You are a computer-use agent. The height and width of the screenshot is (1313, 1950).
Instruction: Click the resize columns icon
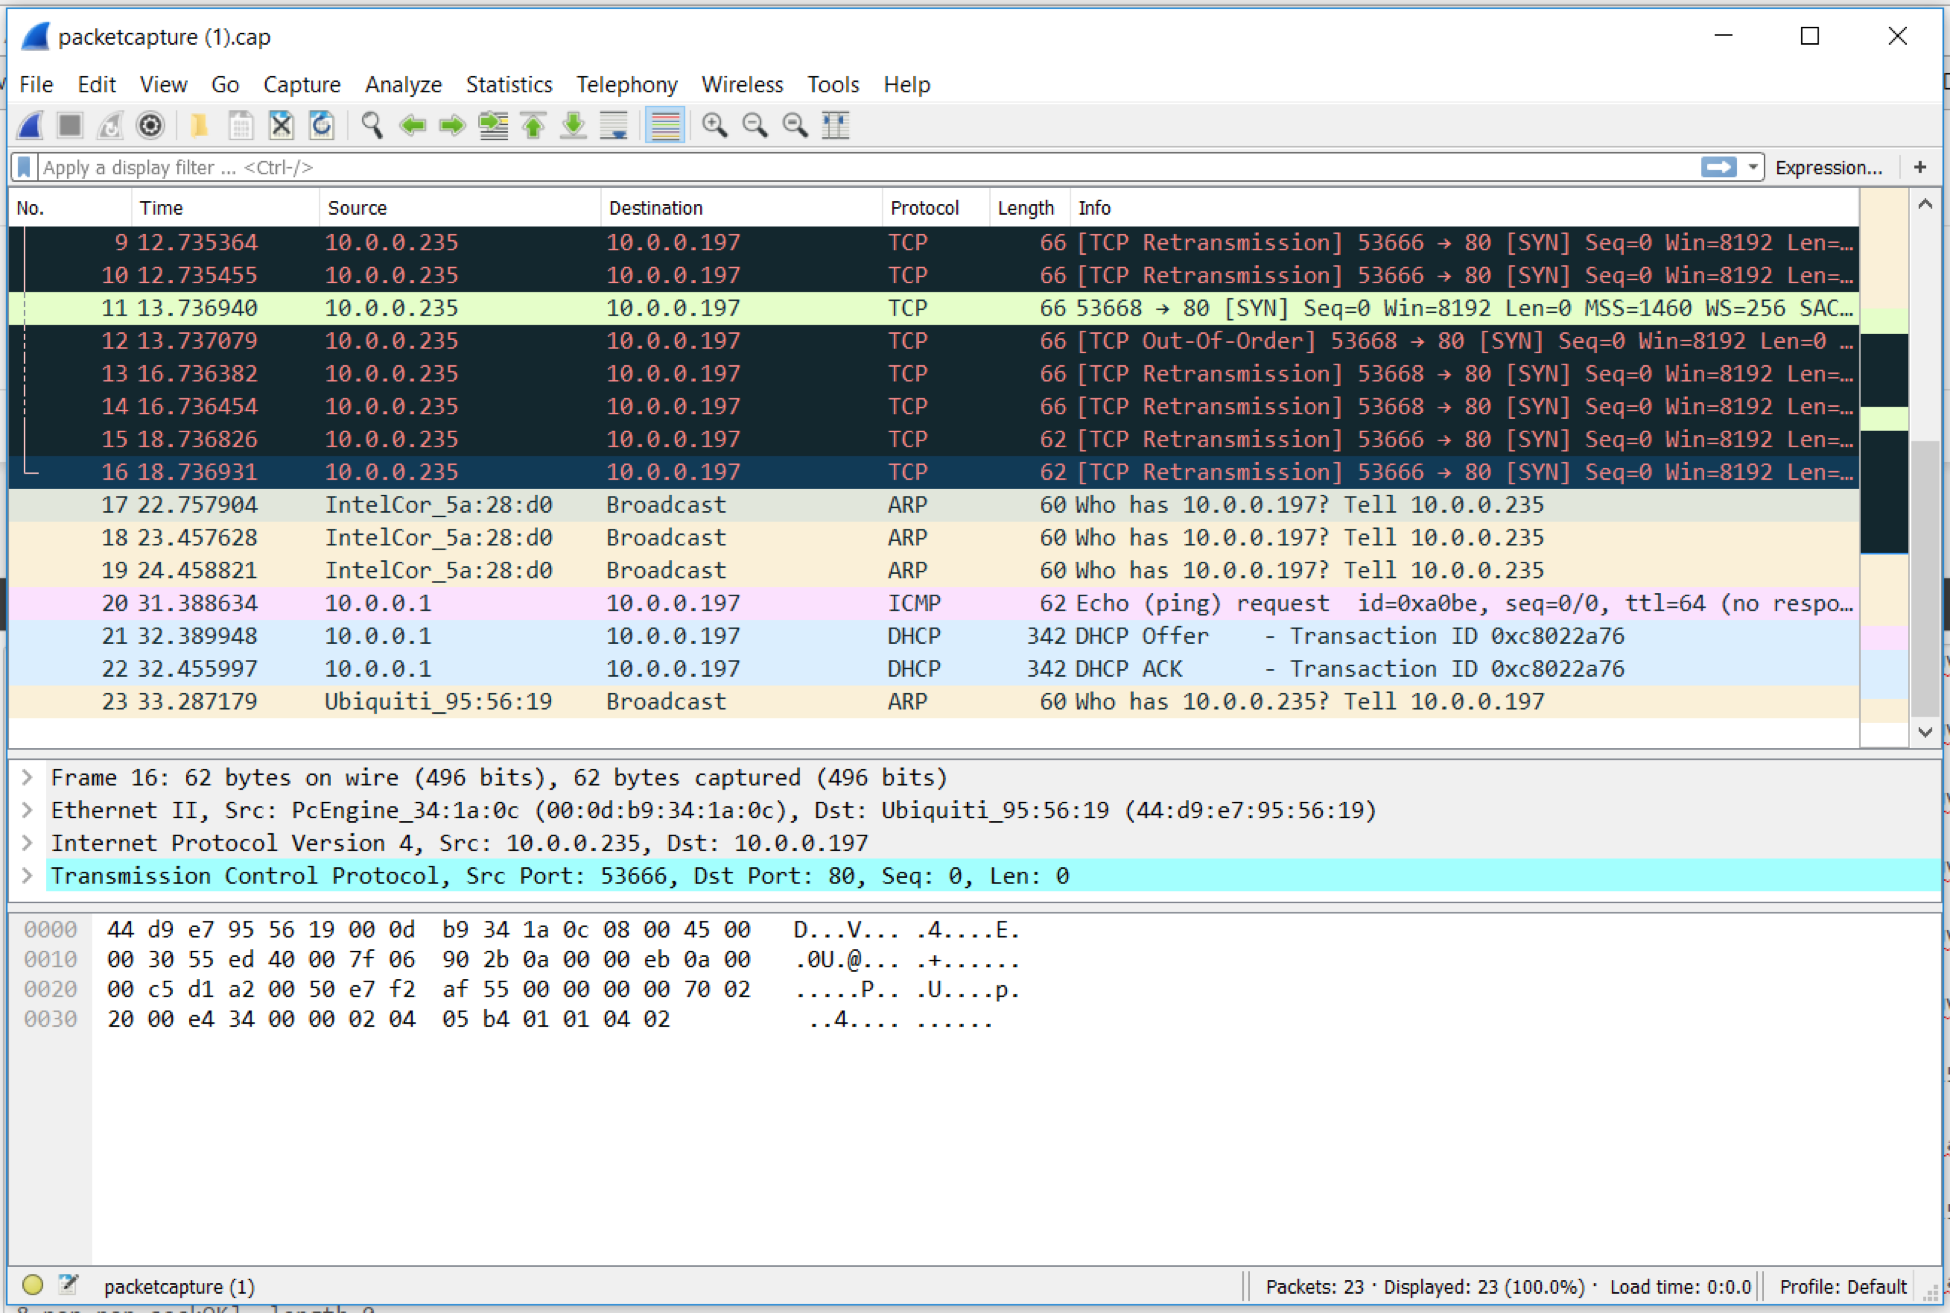tap(835, 125)
